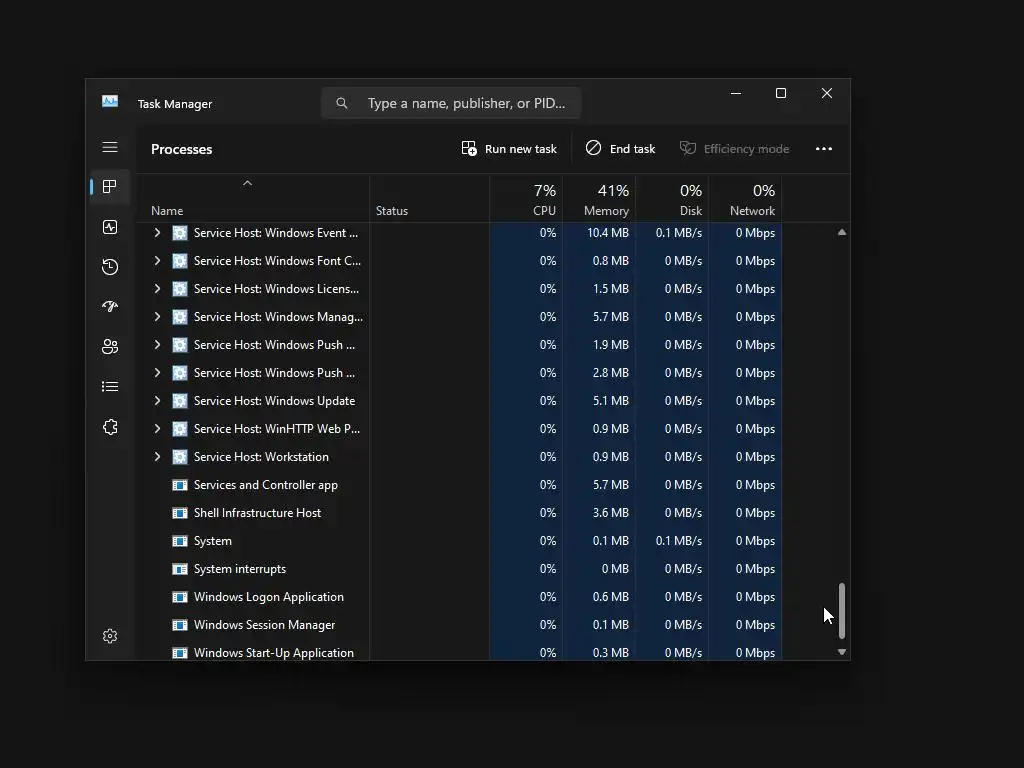Expand the first Service Host: Windows Push row
The image size is (1024, 768).
point(157,345)
